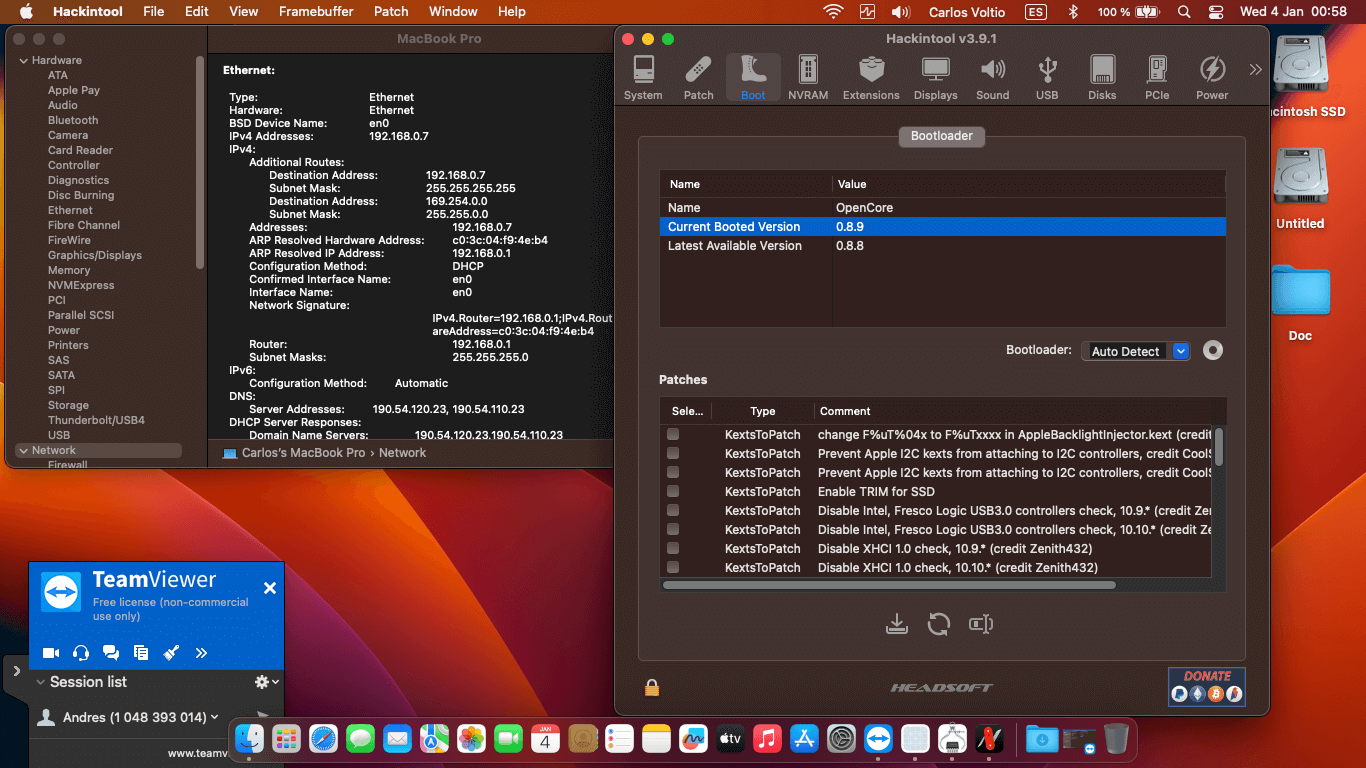Select the Current Booted Version row
Image resolution: width=1366 pixels, height=768 pixels.
point(942,227)
